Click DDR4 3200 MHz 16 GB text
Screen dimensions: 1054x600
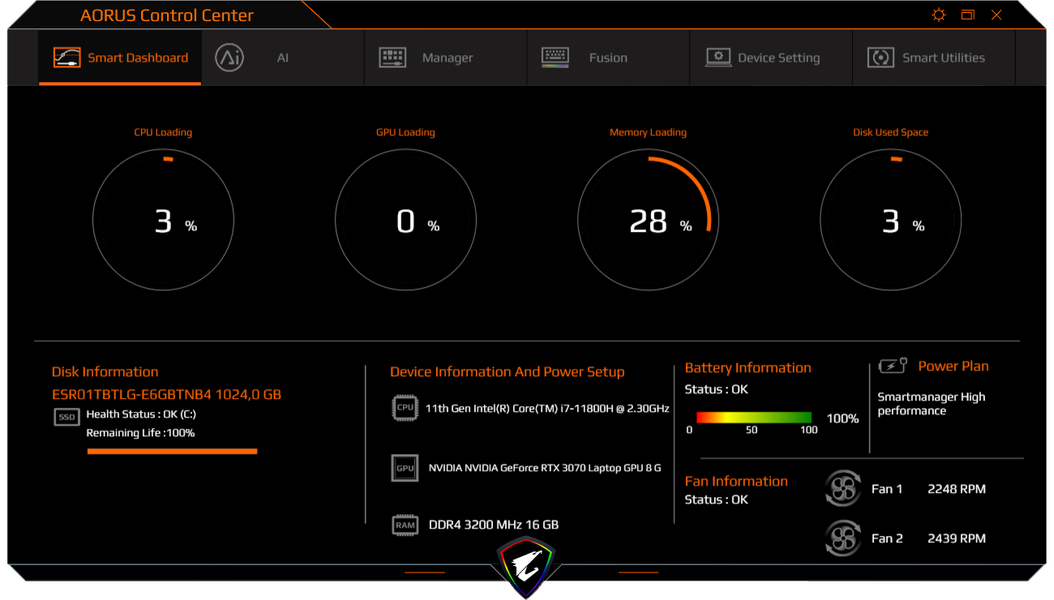493,525
